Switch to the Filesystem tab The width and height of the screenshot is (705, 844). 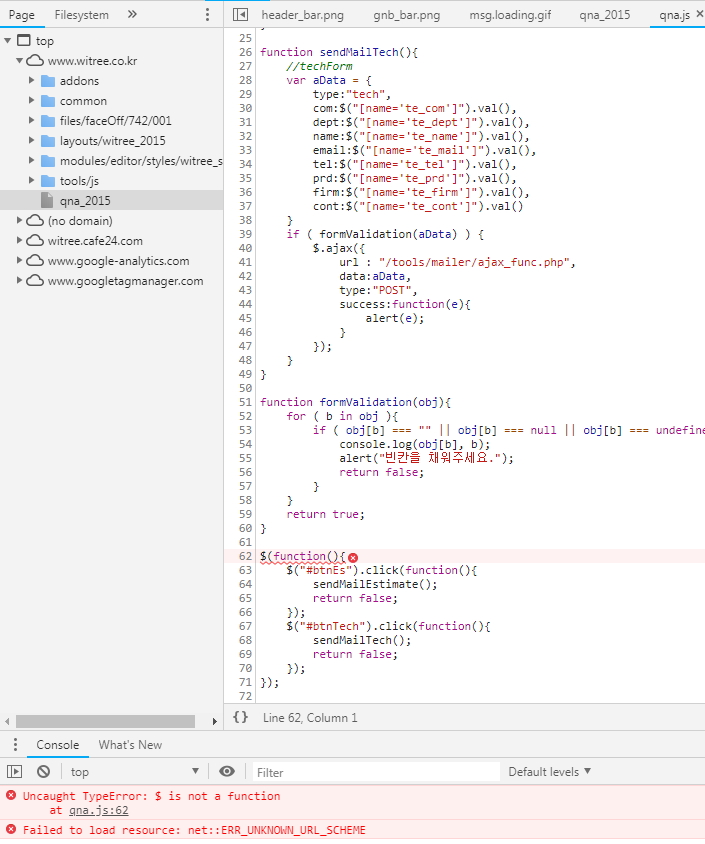point(81,15)
